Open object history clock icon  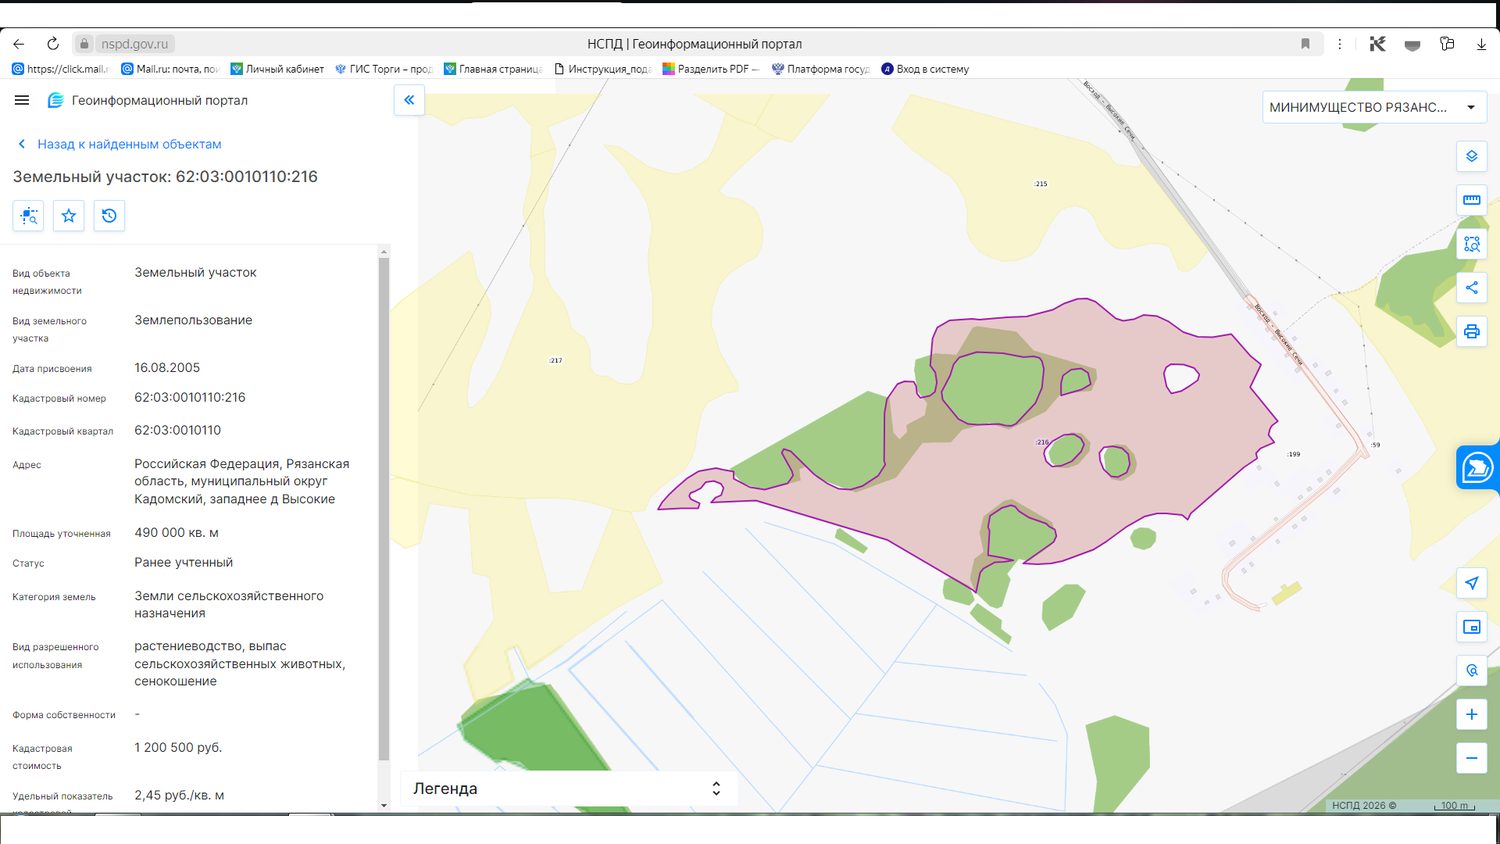109,216
